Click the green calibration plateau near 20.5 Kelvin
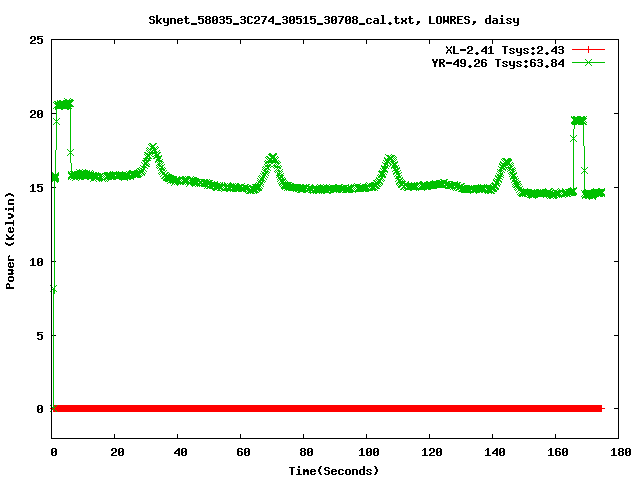640x480 pixels. [x=64, y=104]
